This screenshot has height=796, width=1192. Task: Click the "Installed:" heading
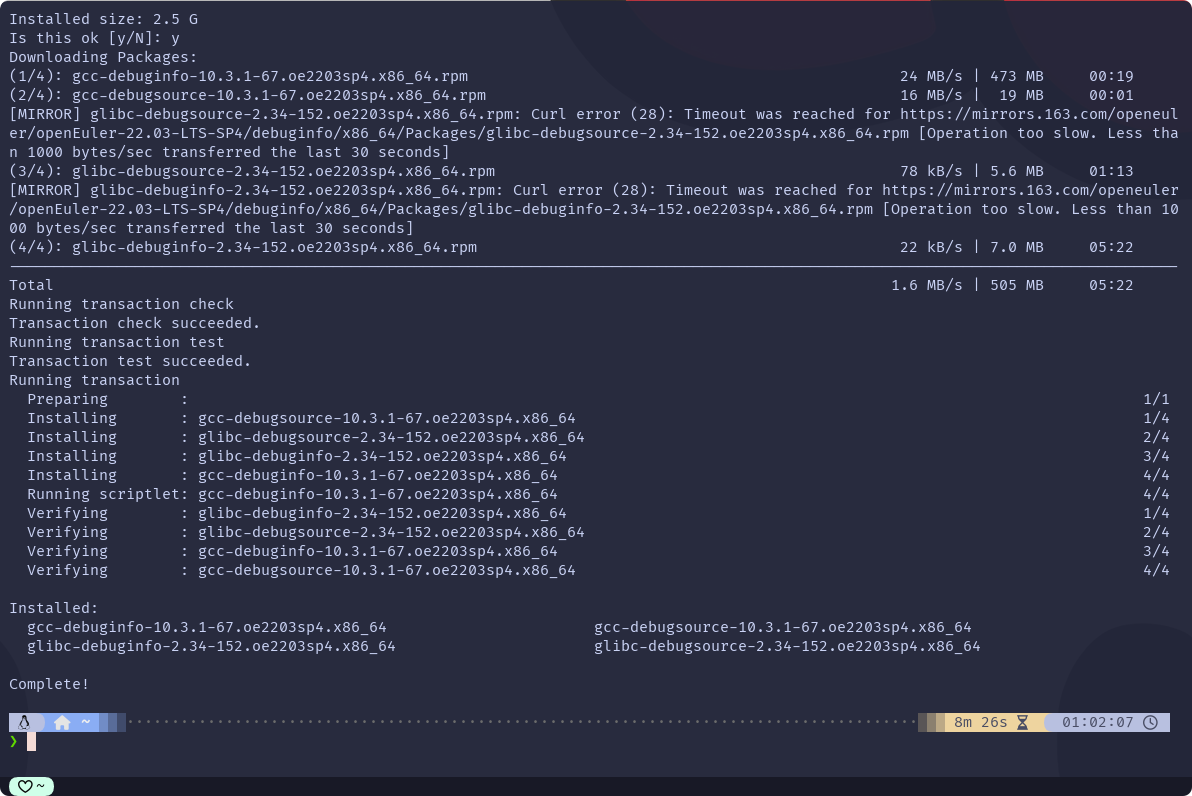click(x=54, y=608)
